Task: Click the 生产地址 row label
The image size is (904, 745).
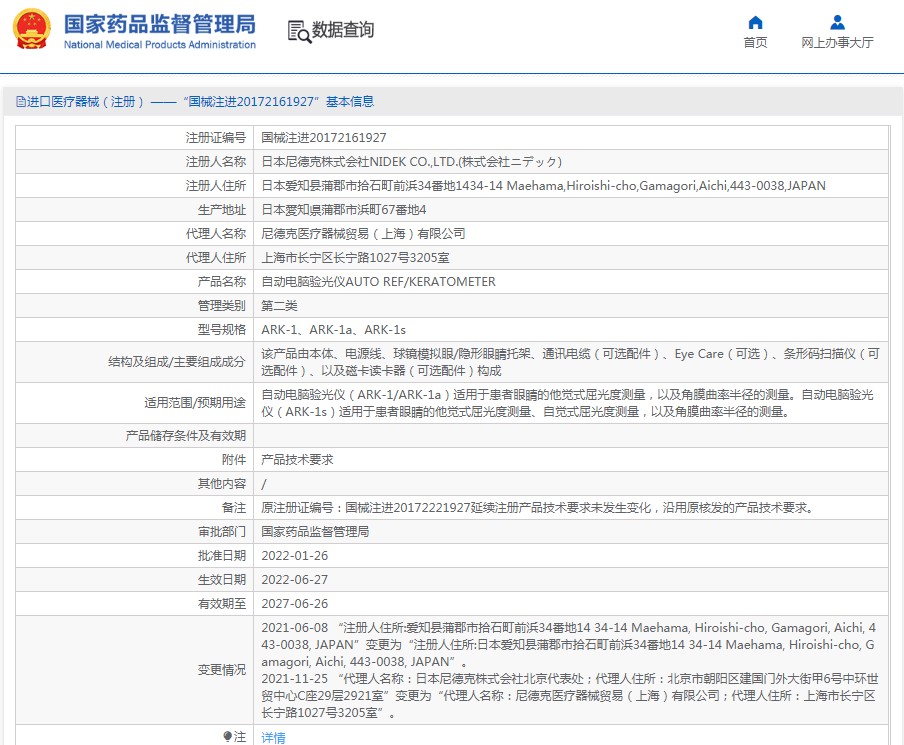Action: (222, 210)
